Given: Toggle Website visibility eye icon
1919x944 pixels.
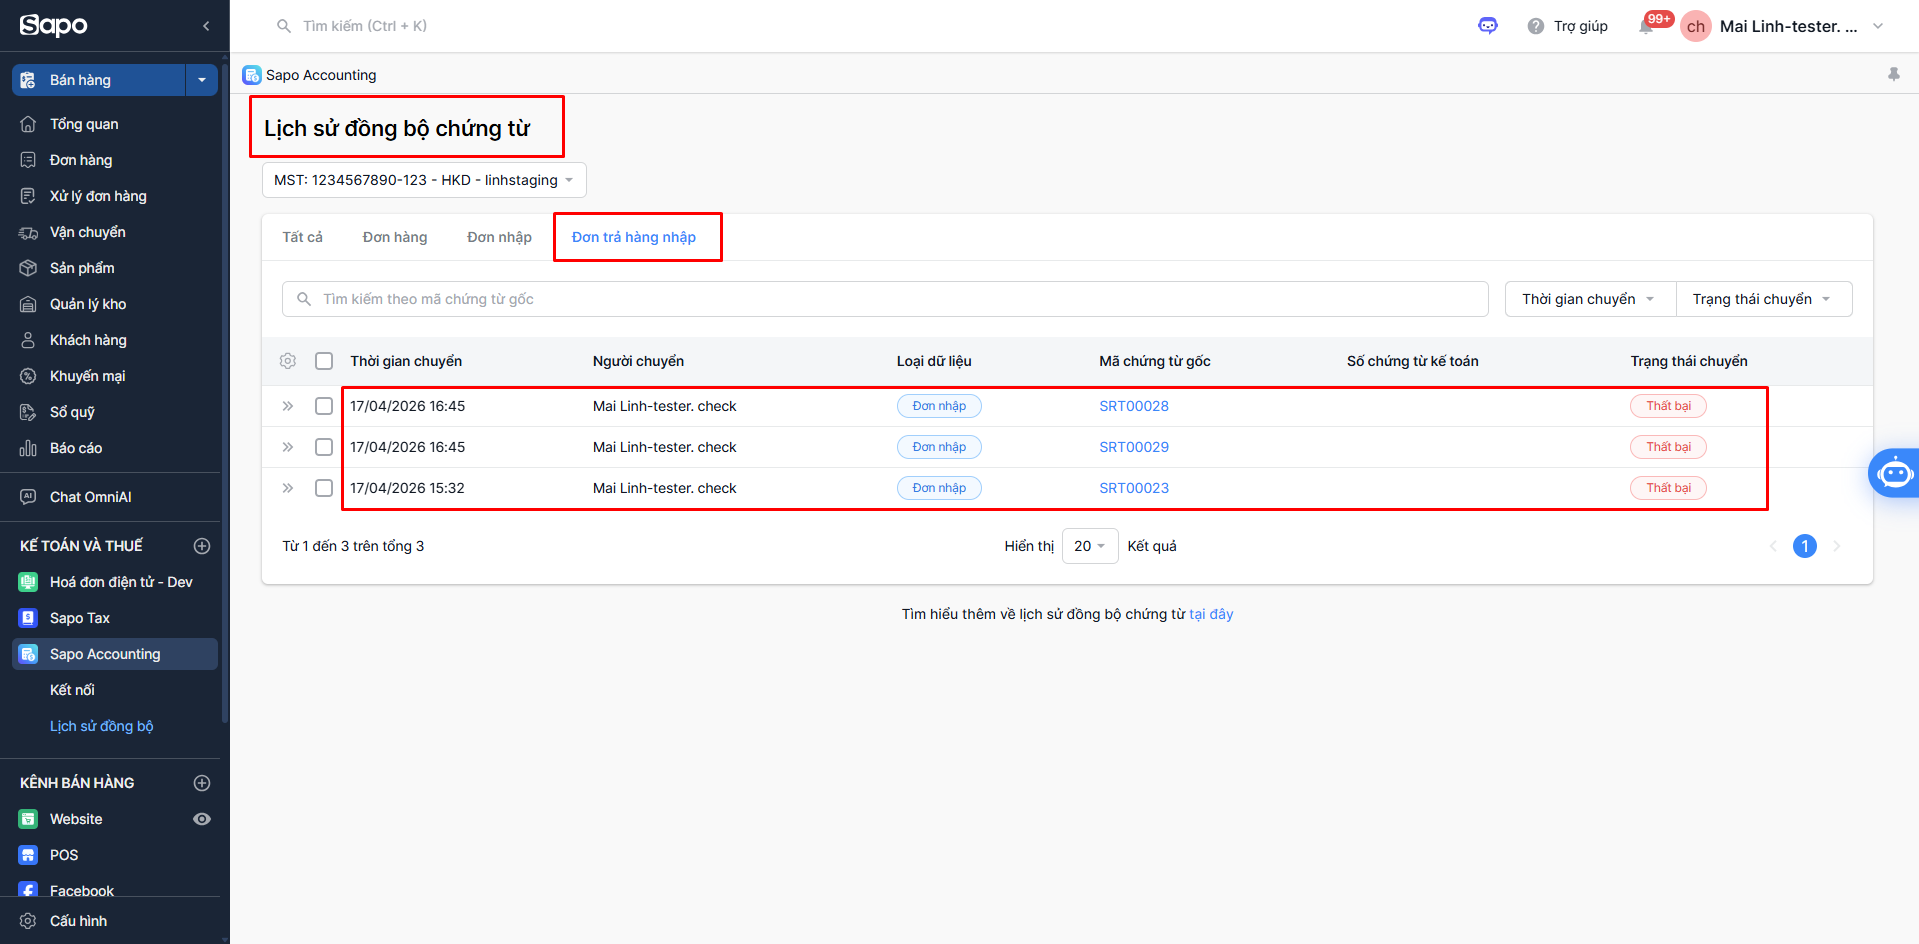Looking at the screenshot, I should (201, 819).
